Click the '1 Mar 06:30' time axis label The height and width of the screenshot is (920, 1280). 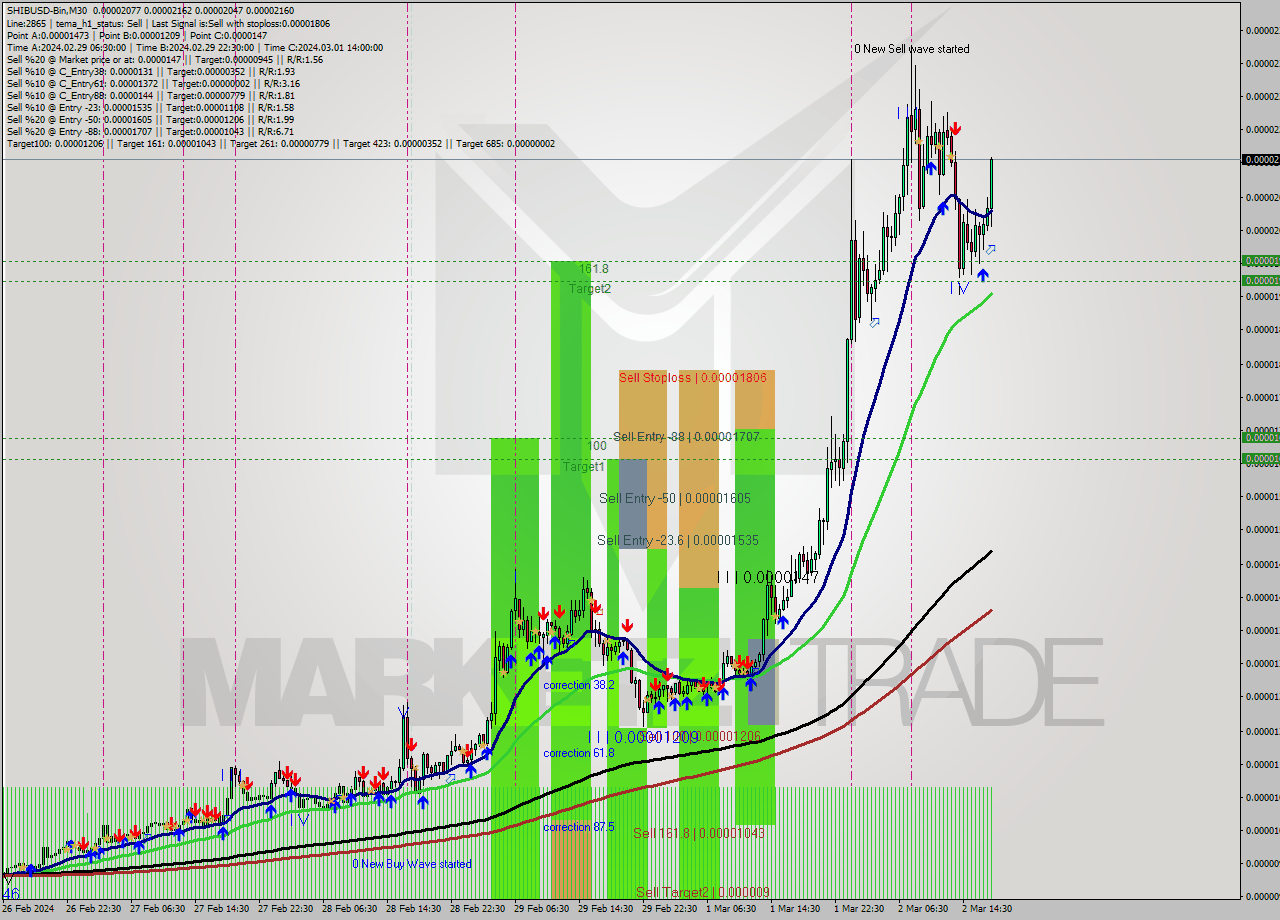732,909
